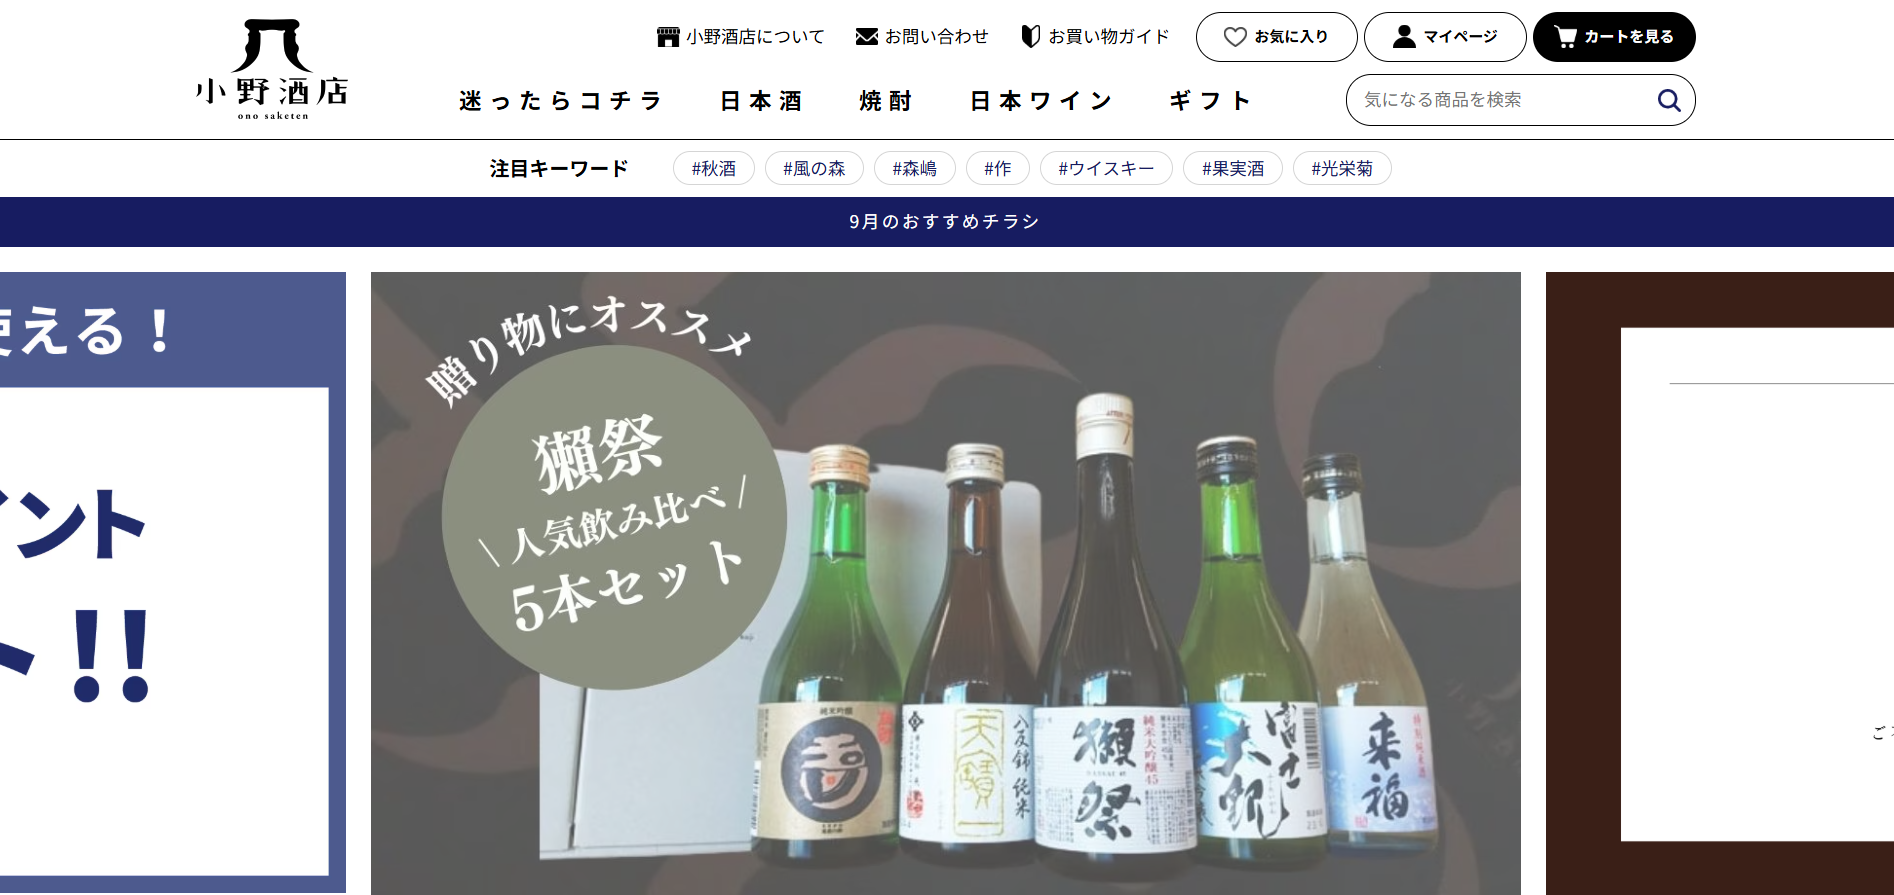Screen dimensions: 1894x895
Task: Open the 獺祭 5本セット carousel slide
Action: click(945, 582)
